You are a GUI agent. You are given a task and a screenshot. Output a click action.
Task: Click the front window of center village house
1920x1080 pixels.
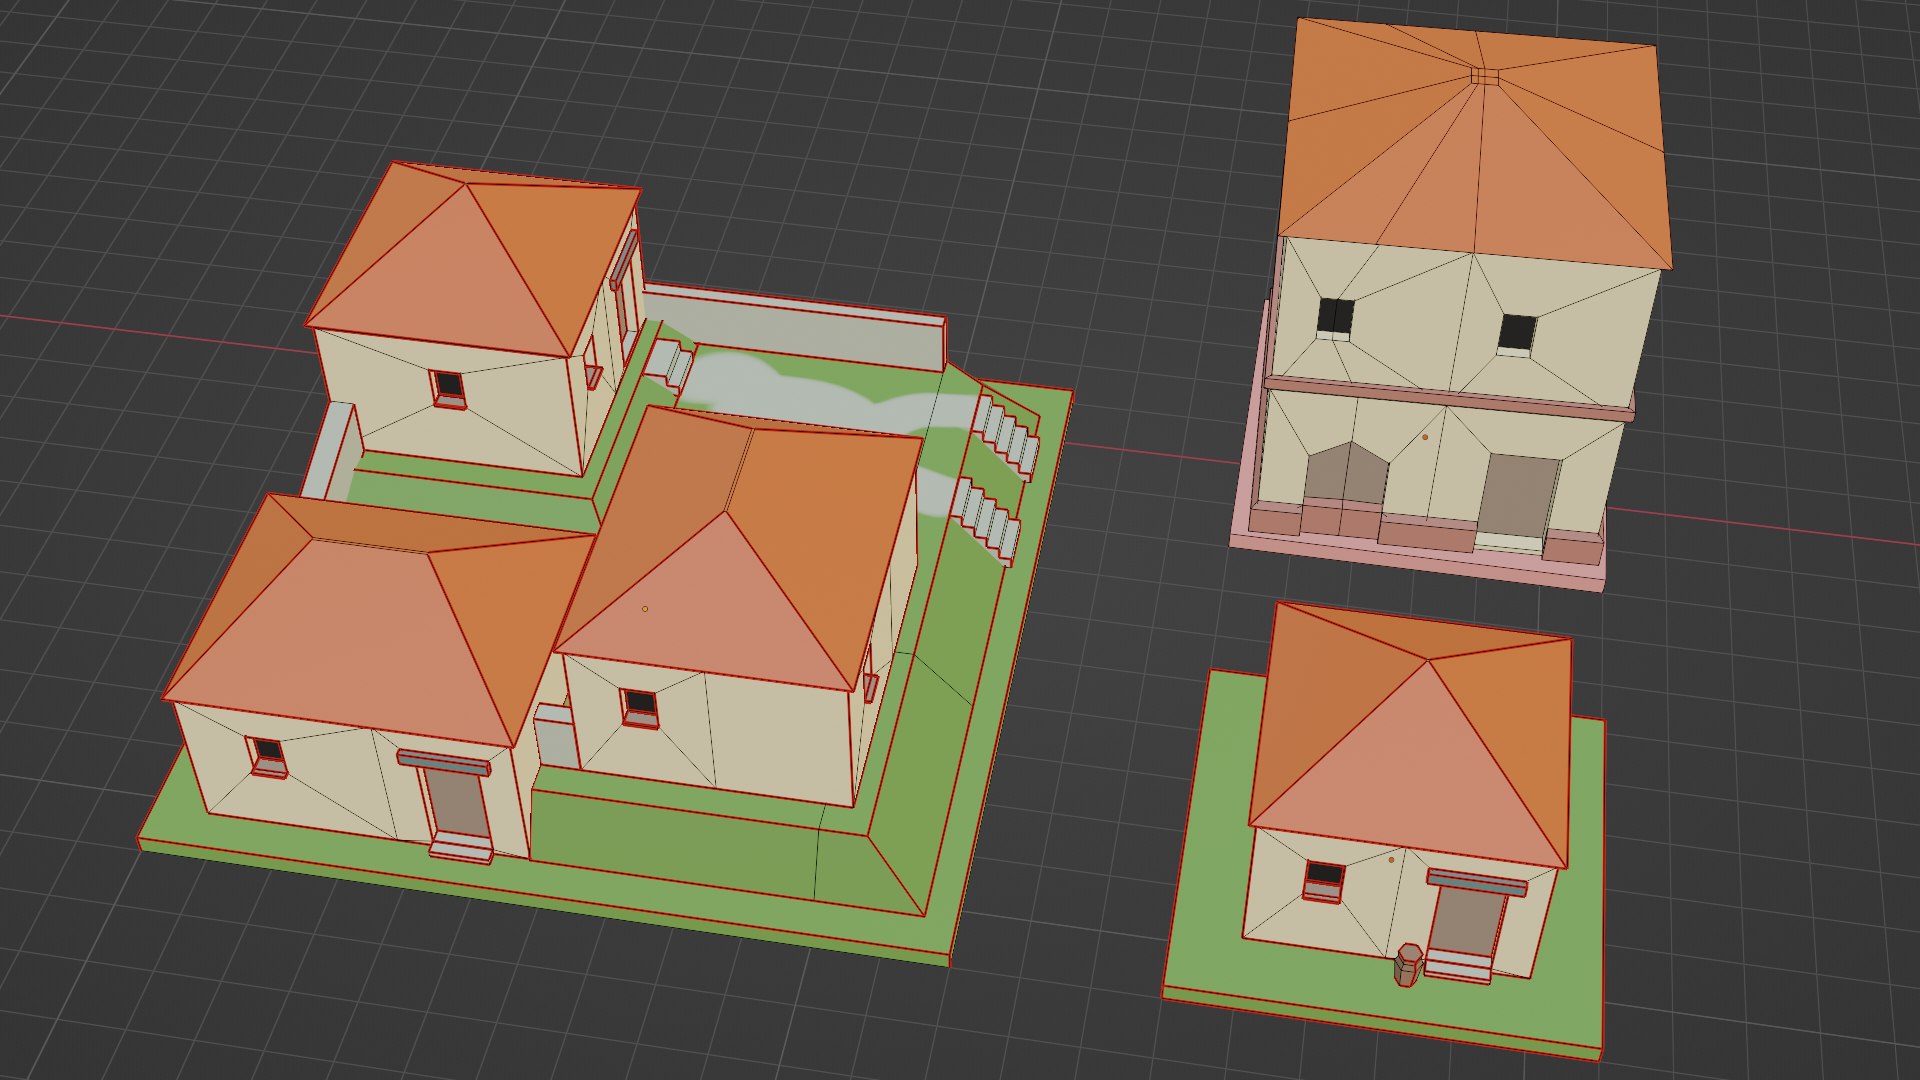pyautogui.click(x=640, y=707)
